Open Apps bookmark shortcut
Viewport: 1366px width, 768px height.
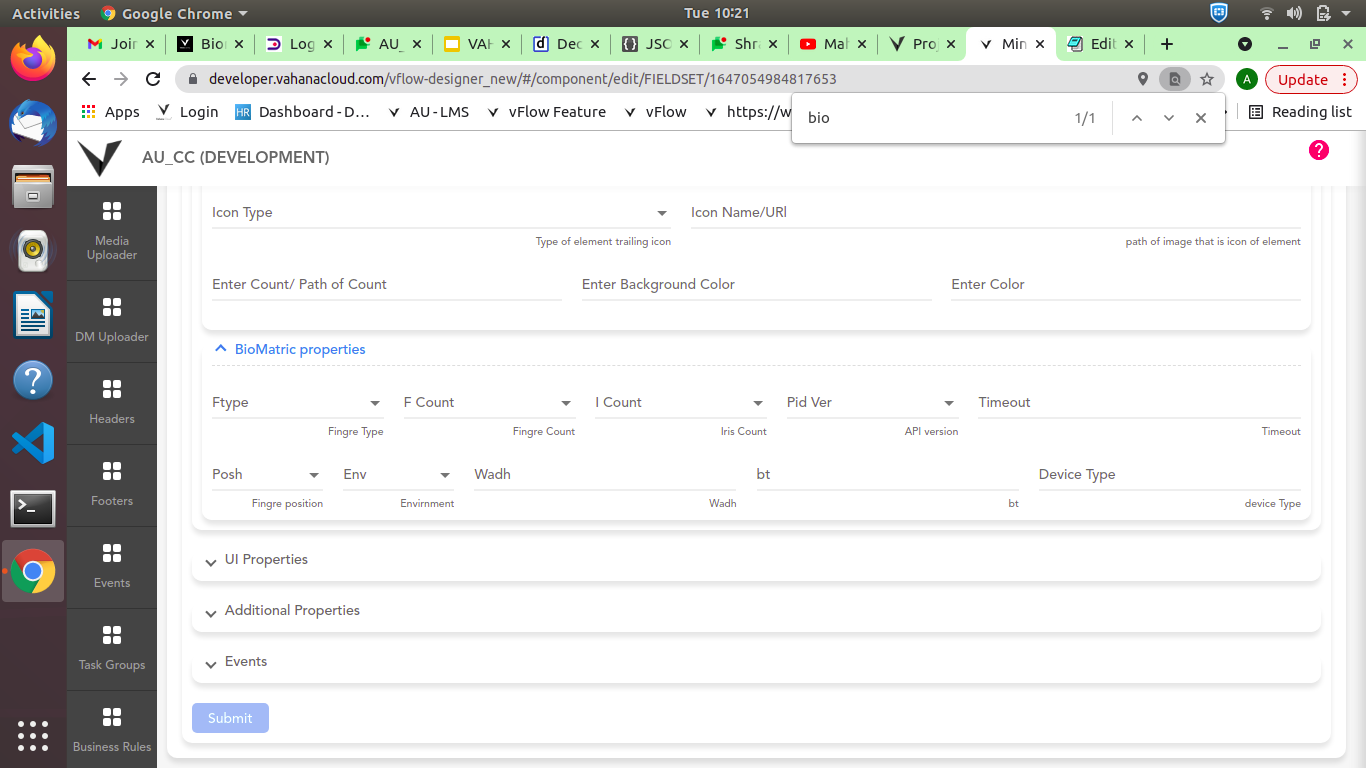pyautogui.click(x=111, y=112)
